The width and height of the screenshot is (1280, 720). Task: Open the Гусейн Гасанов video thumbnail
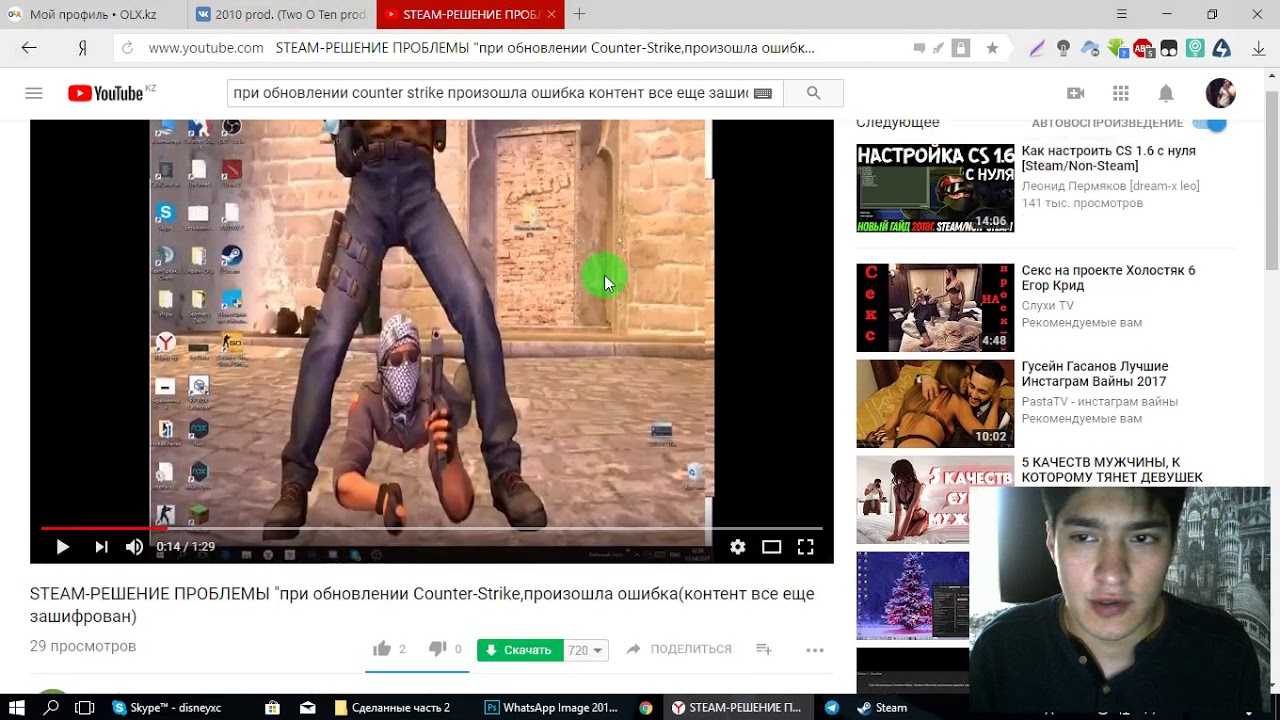(x=935, y=404)
